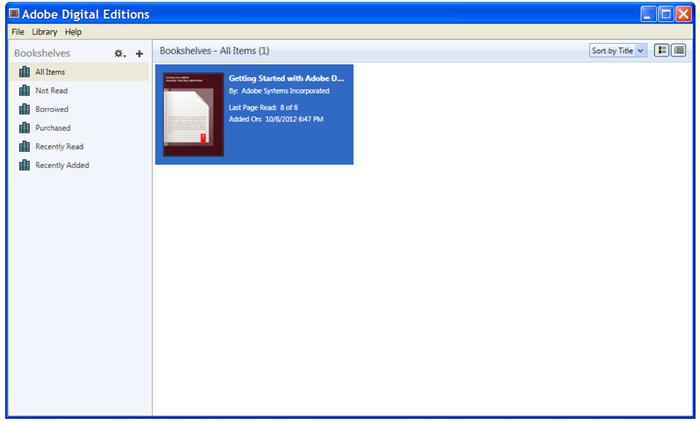Click the Getting Started book cover thumbnail
Screen dimensions: 700x422
pyautogui.click(x=193, y=115)
